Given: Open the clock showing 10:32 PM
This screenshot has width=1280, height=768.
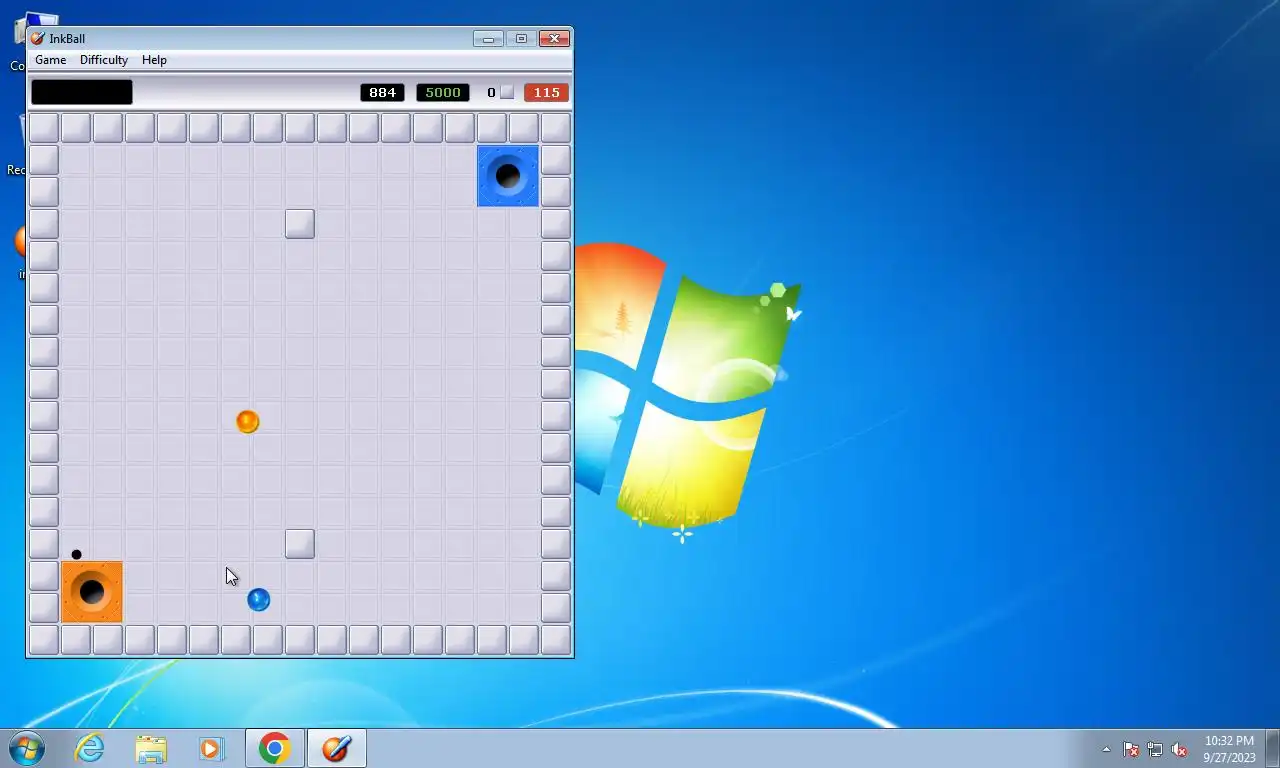Looking at the screenshot, I should click(1229, 749).
